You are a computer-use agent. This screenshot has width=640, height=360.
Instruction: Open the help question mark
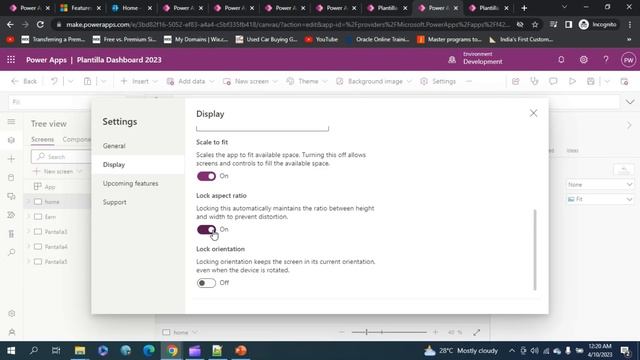(x=606, y=60)
